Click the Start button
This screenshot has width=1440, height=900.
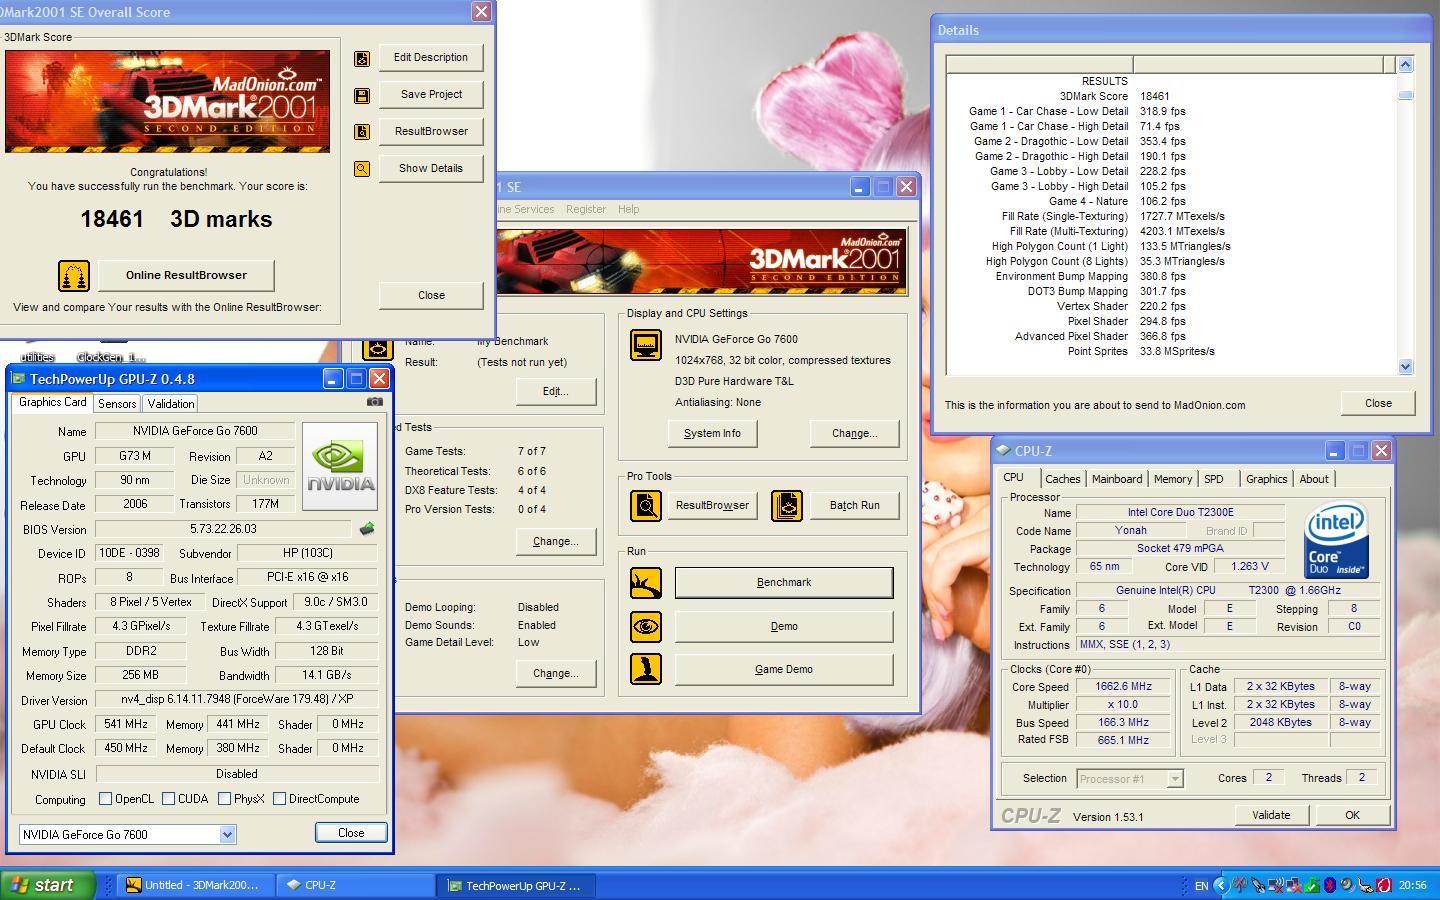point(48,885)
